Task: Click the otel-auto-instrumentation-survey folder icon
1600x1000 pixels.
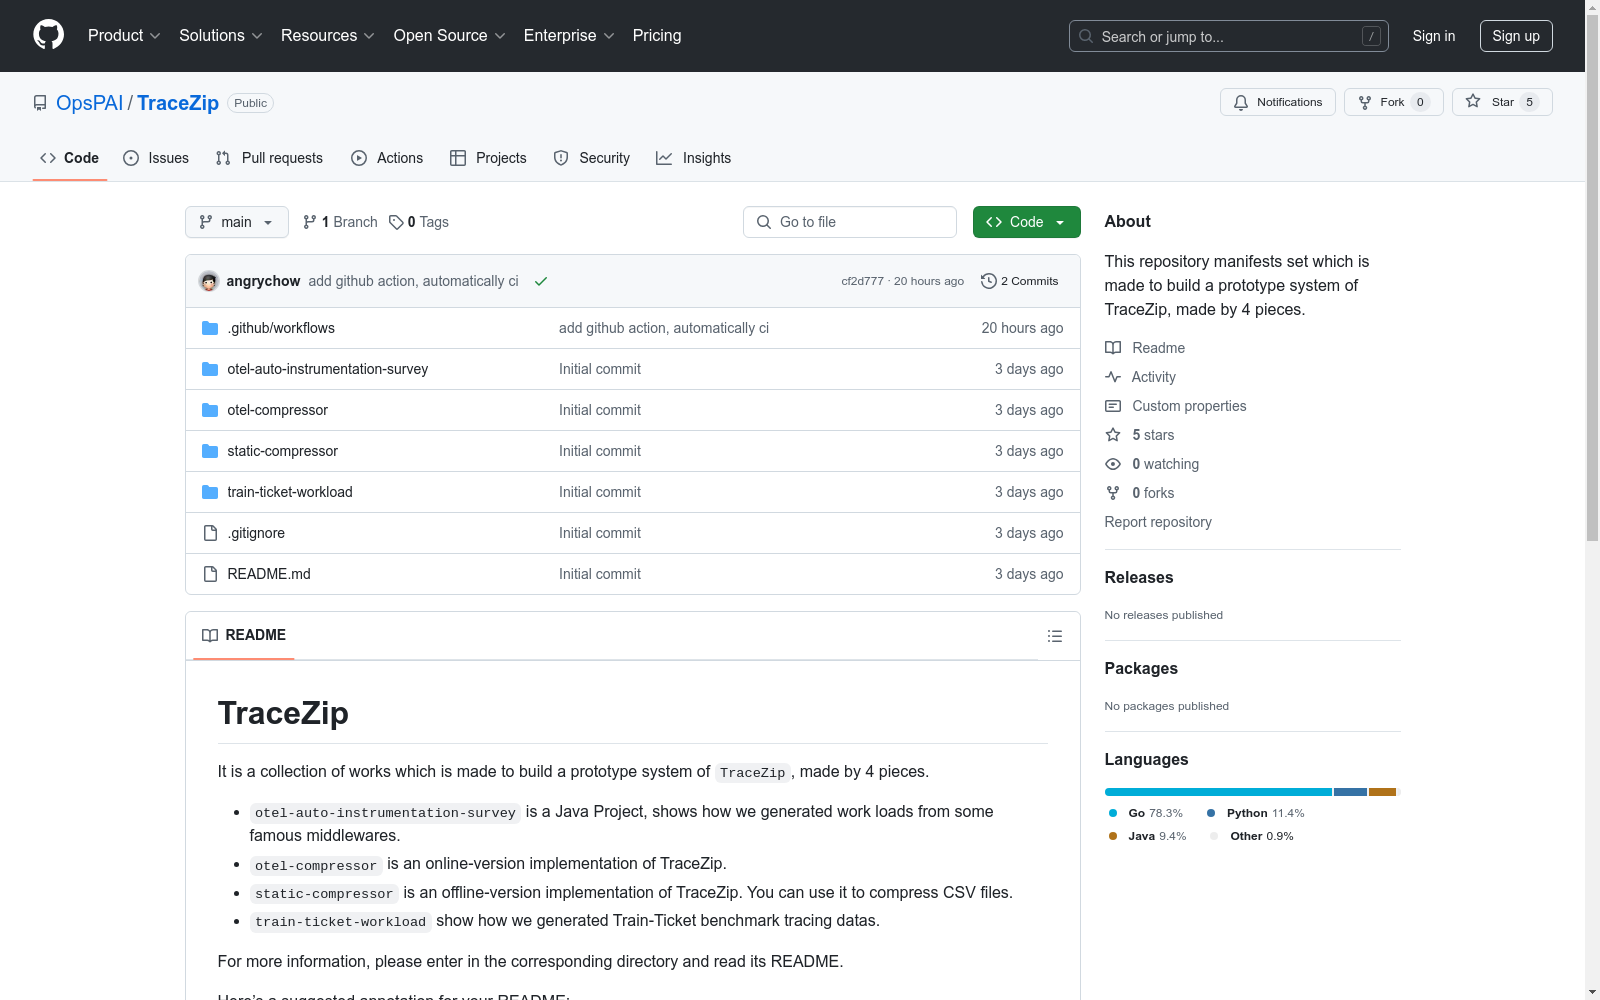Action: point(210,369)
